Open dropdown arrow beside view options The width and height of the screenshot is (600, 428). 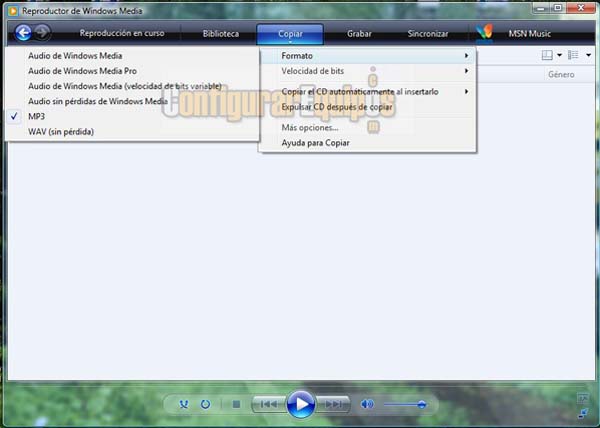click(589, 55)
